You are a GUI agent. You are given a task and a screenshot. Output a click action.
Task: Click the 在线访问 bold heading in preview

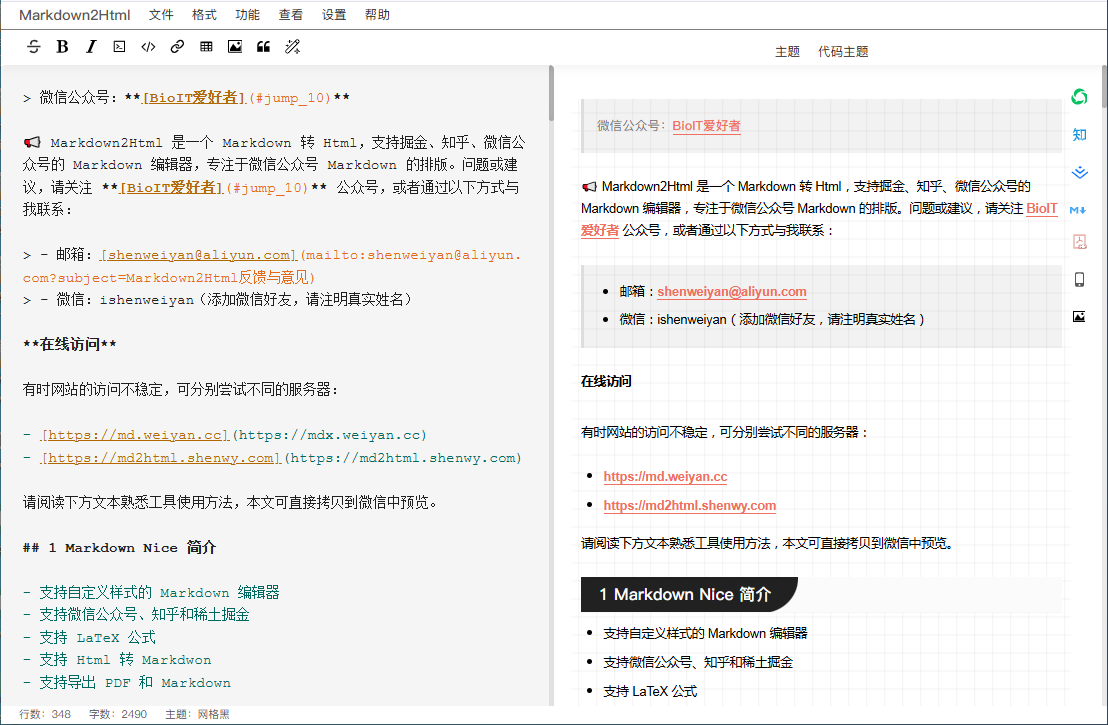606,381
